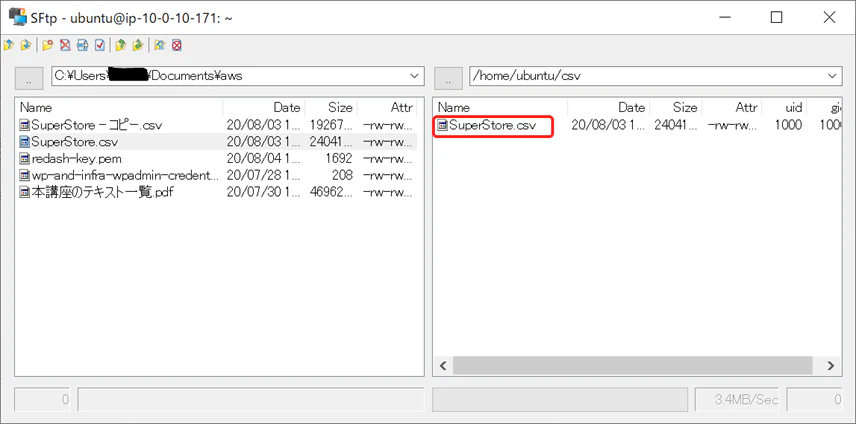The width and height of the screenshot is (856, 424).
Task: Click the red X delete file icon
Action: click(x=65, y=45)
